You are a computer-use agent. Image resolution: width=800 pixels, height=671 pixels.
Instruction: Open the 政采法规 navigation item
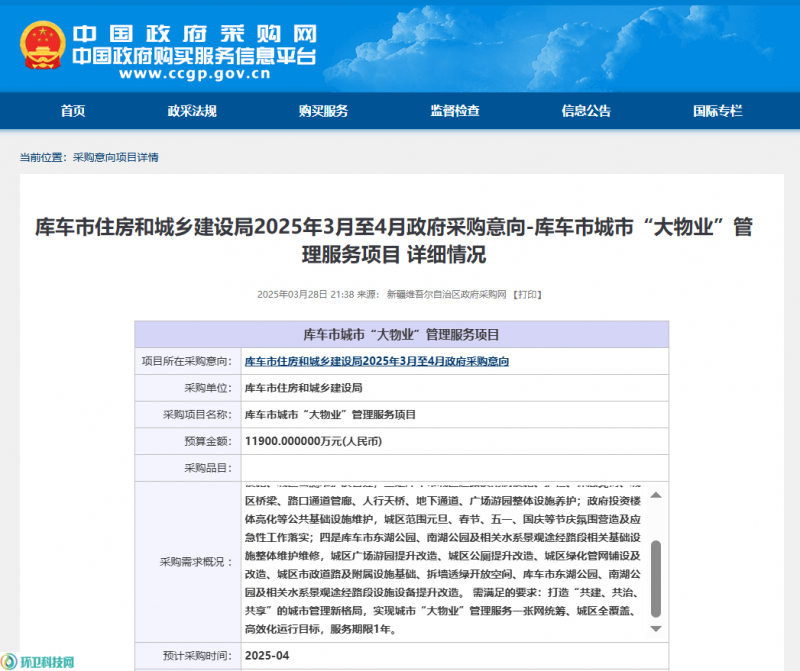[192, 111]
